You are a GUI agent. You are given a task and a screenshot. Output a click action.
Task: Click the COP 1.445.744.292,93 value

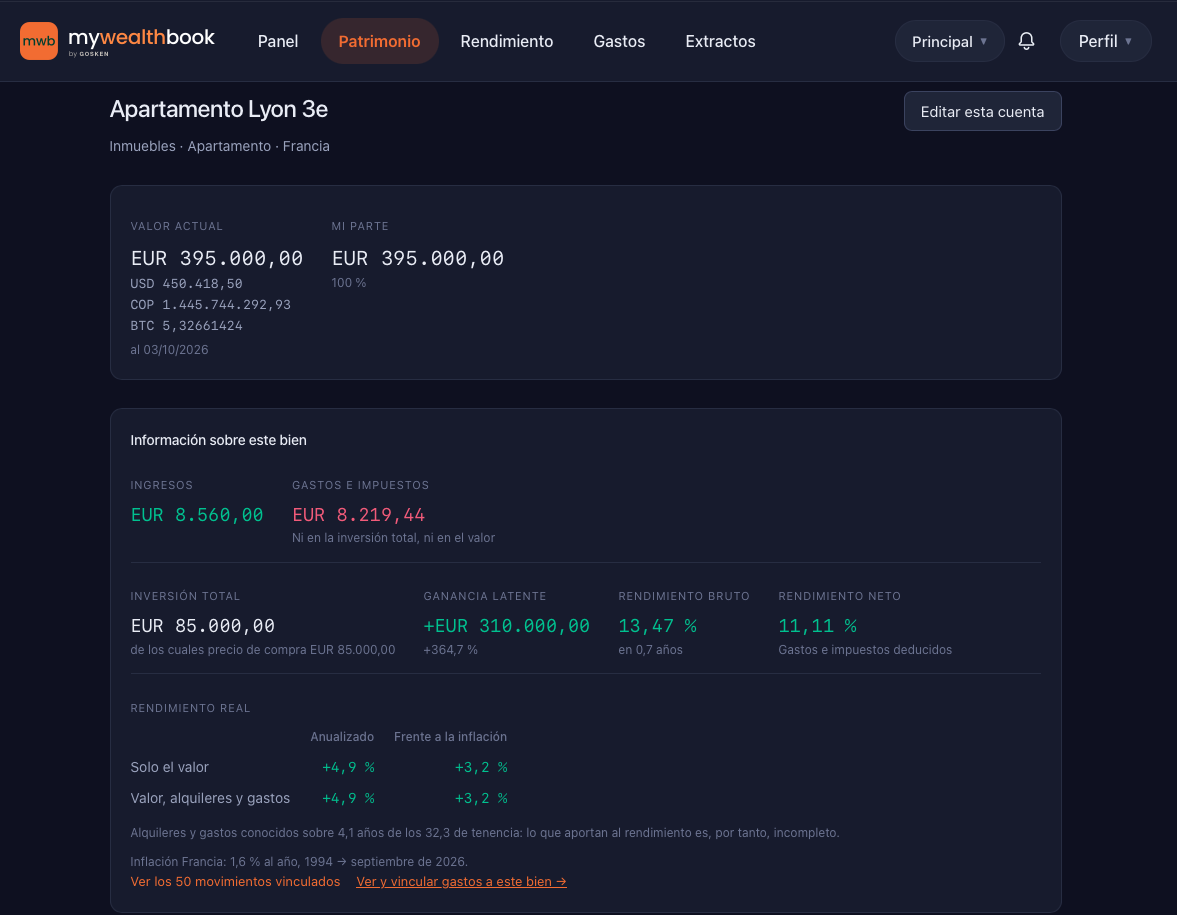point(210,305)
